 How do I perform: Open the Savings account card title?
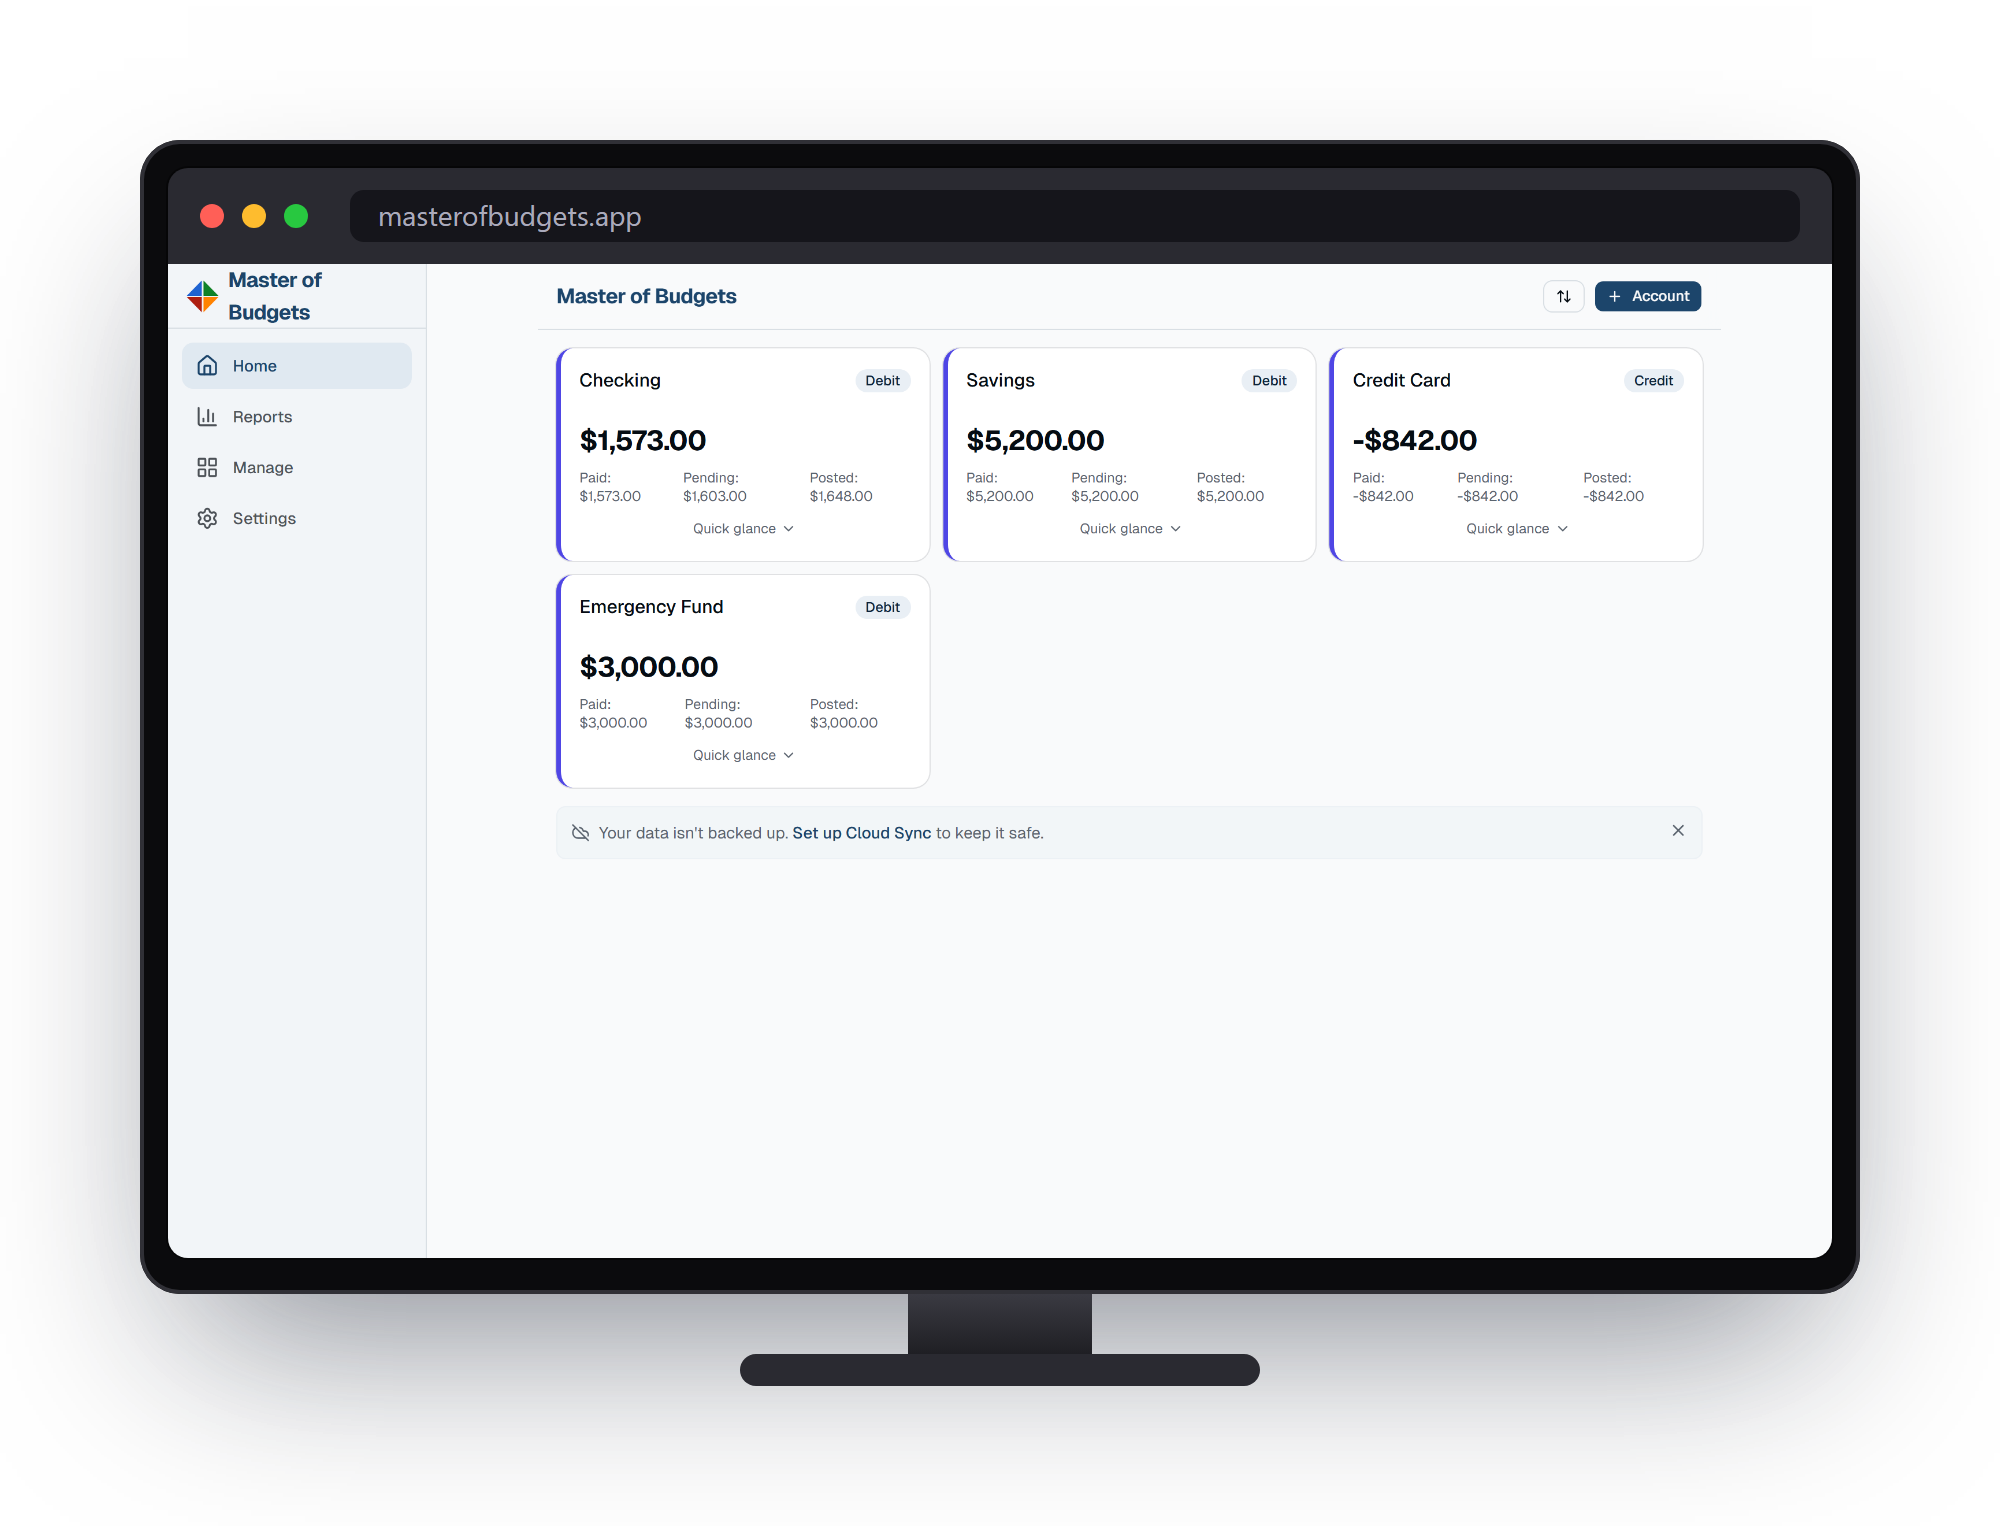(1000, 380)
